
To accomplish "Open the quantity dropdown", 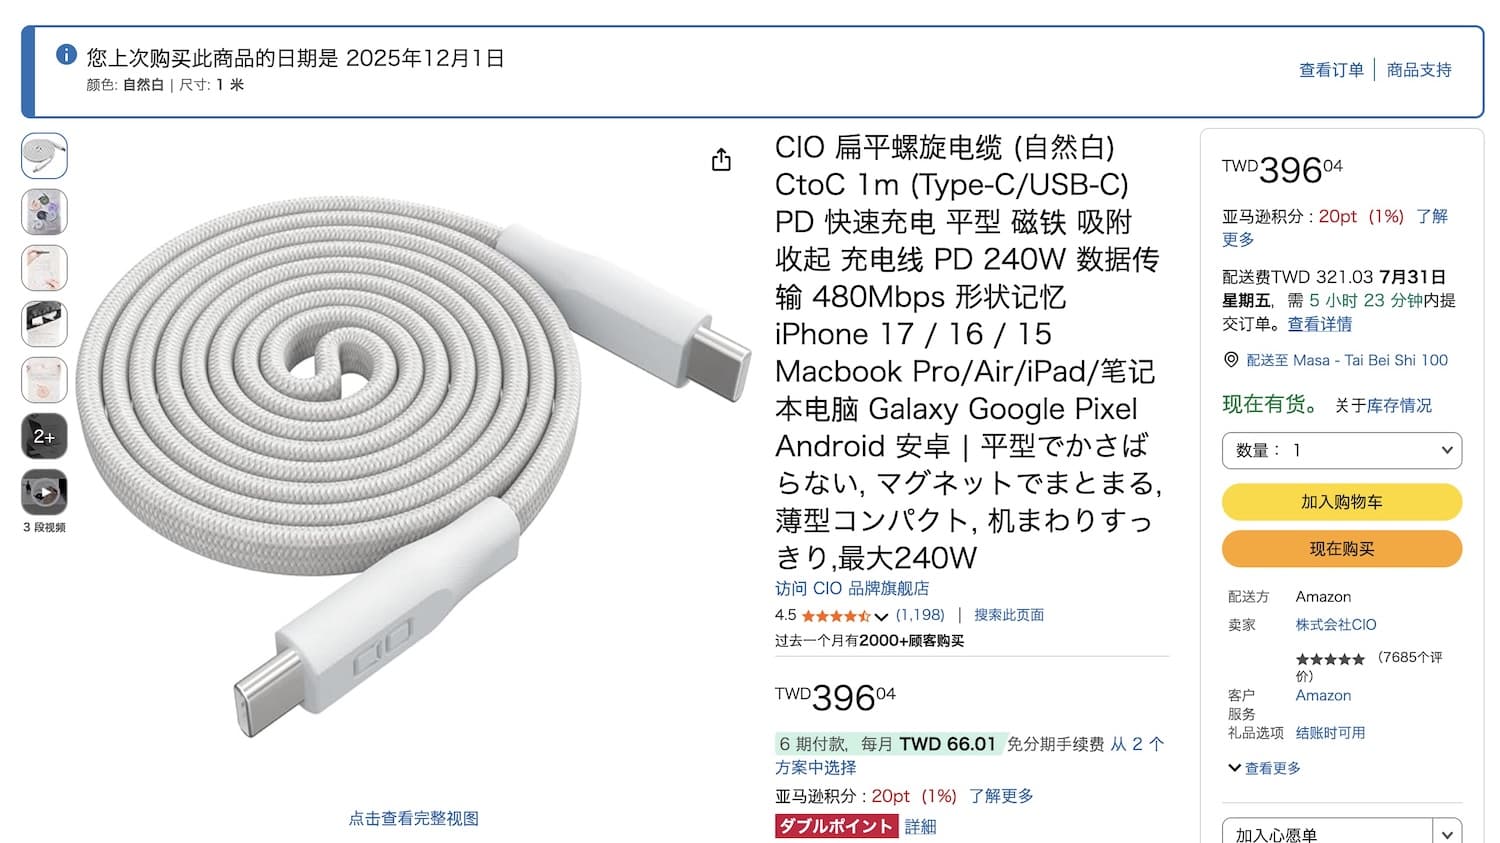I will pos(1341,450).
